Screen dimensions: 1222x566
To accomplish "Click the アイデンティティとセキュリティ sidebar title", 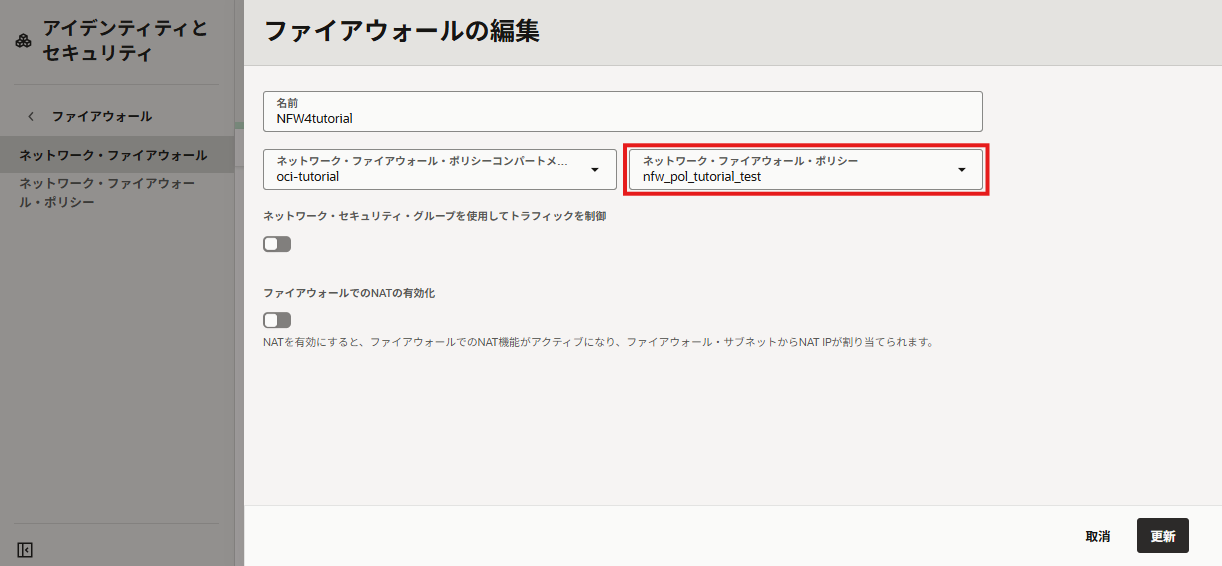I will [x=125, y=41].
